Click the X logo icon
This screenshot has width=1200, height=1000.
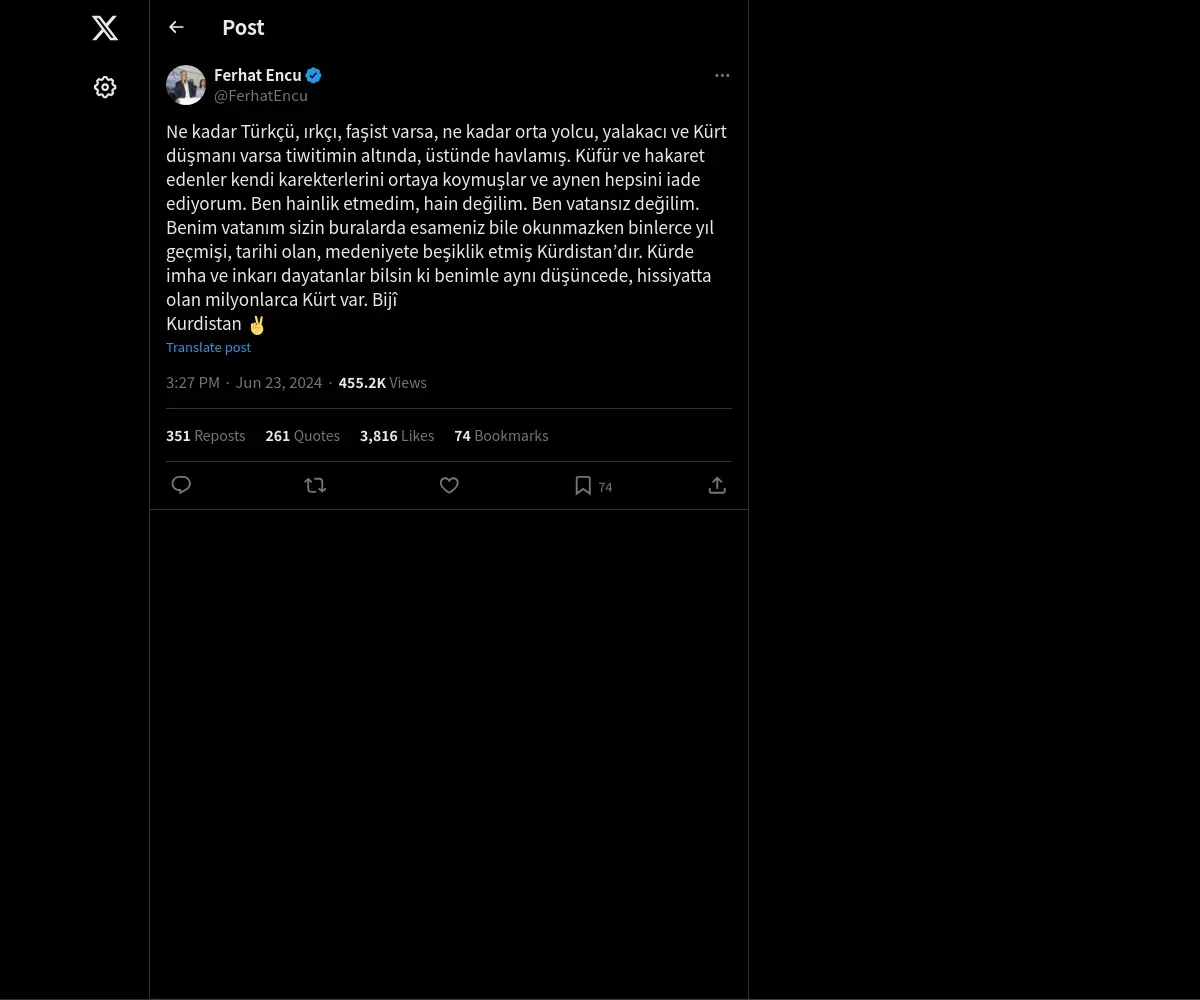point(105,28)
